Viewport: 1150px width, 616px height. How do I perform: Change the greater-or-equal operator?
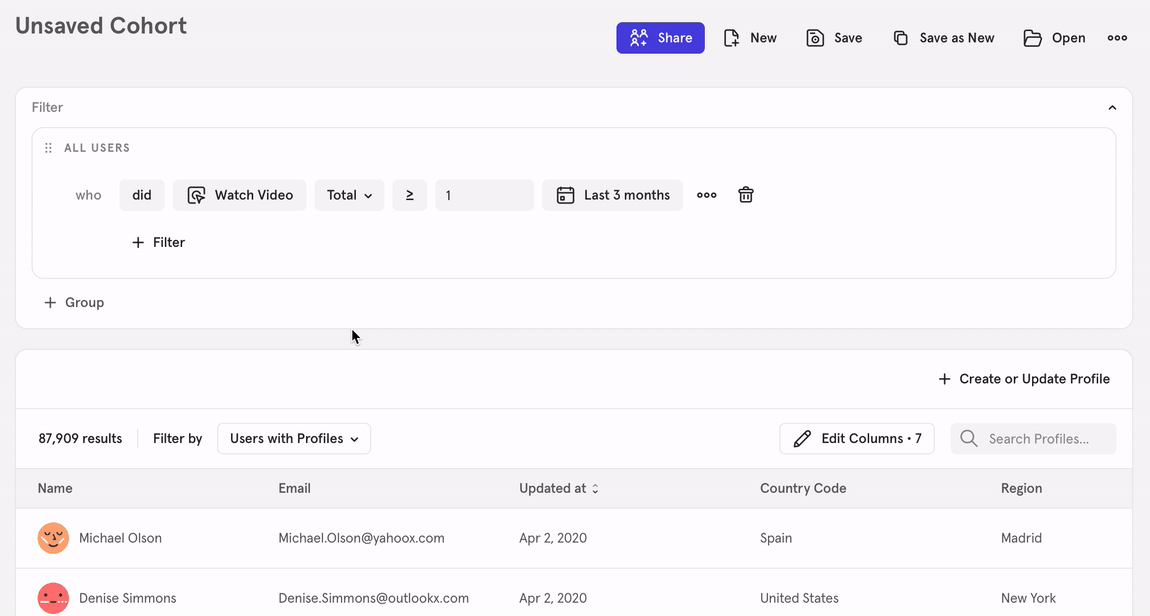[409, 195]
